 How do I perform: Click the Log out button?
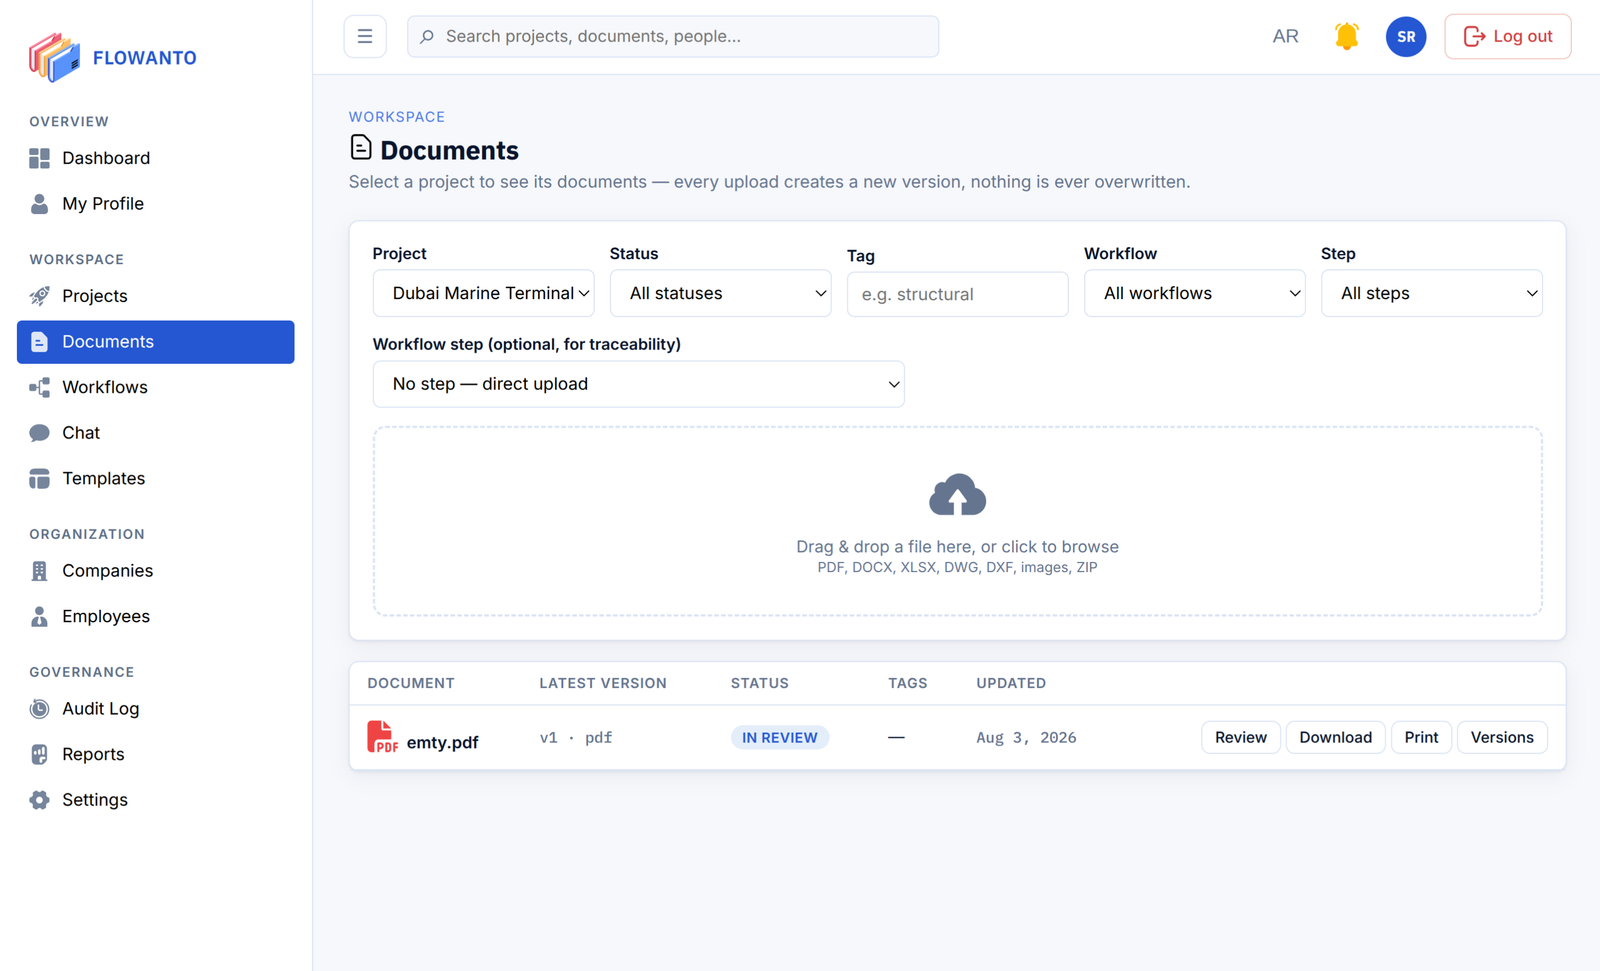pos(1508,37)
